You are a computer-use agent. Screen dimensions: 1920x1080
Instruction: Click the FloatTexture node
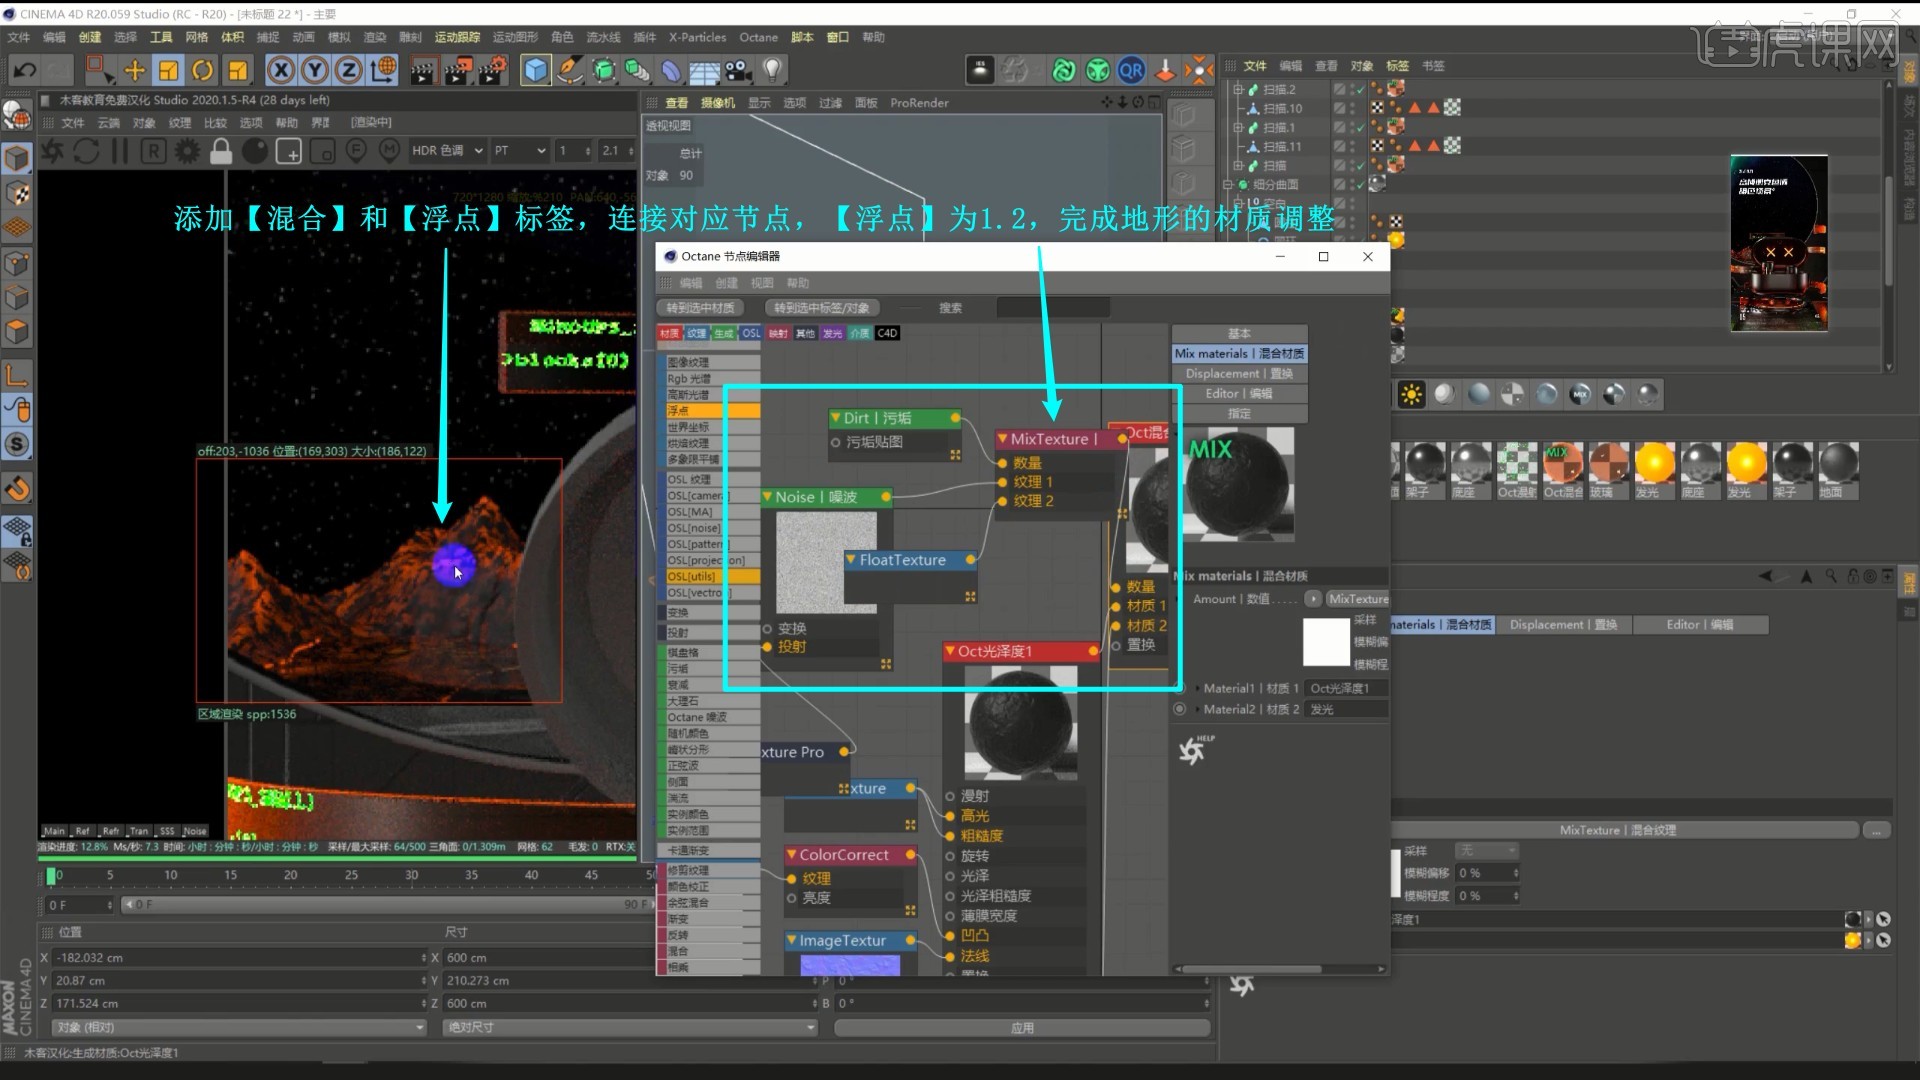click(901, 560)
